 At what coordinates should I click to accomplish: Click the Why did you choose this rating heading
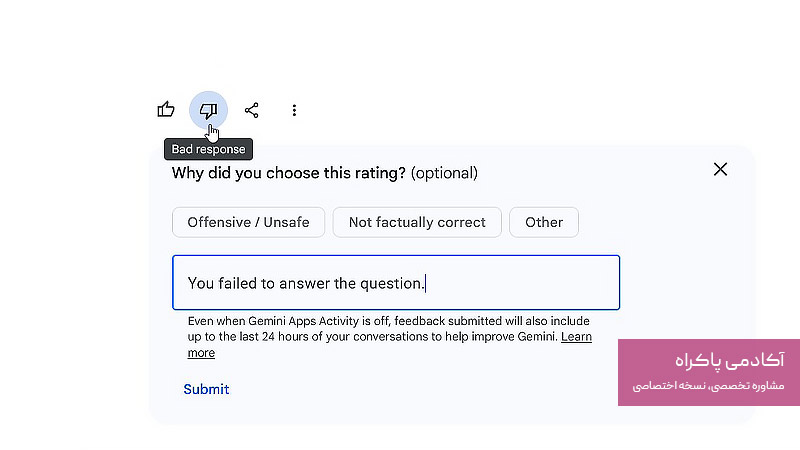(x=288, y=173)
